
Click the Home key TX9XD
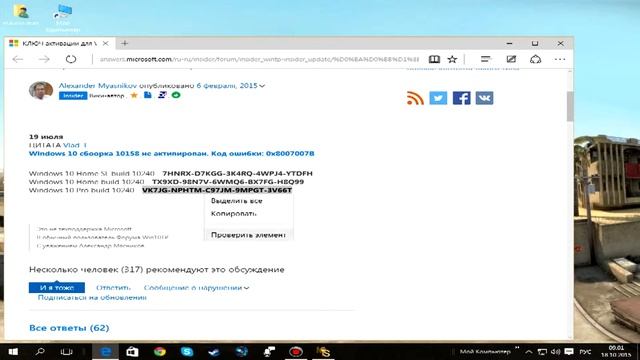pos(228,182)
